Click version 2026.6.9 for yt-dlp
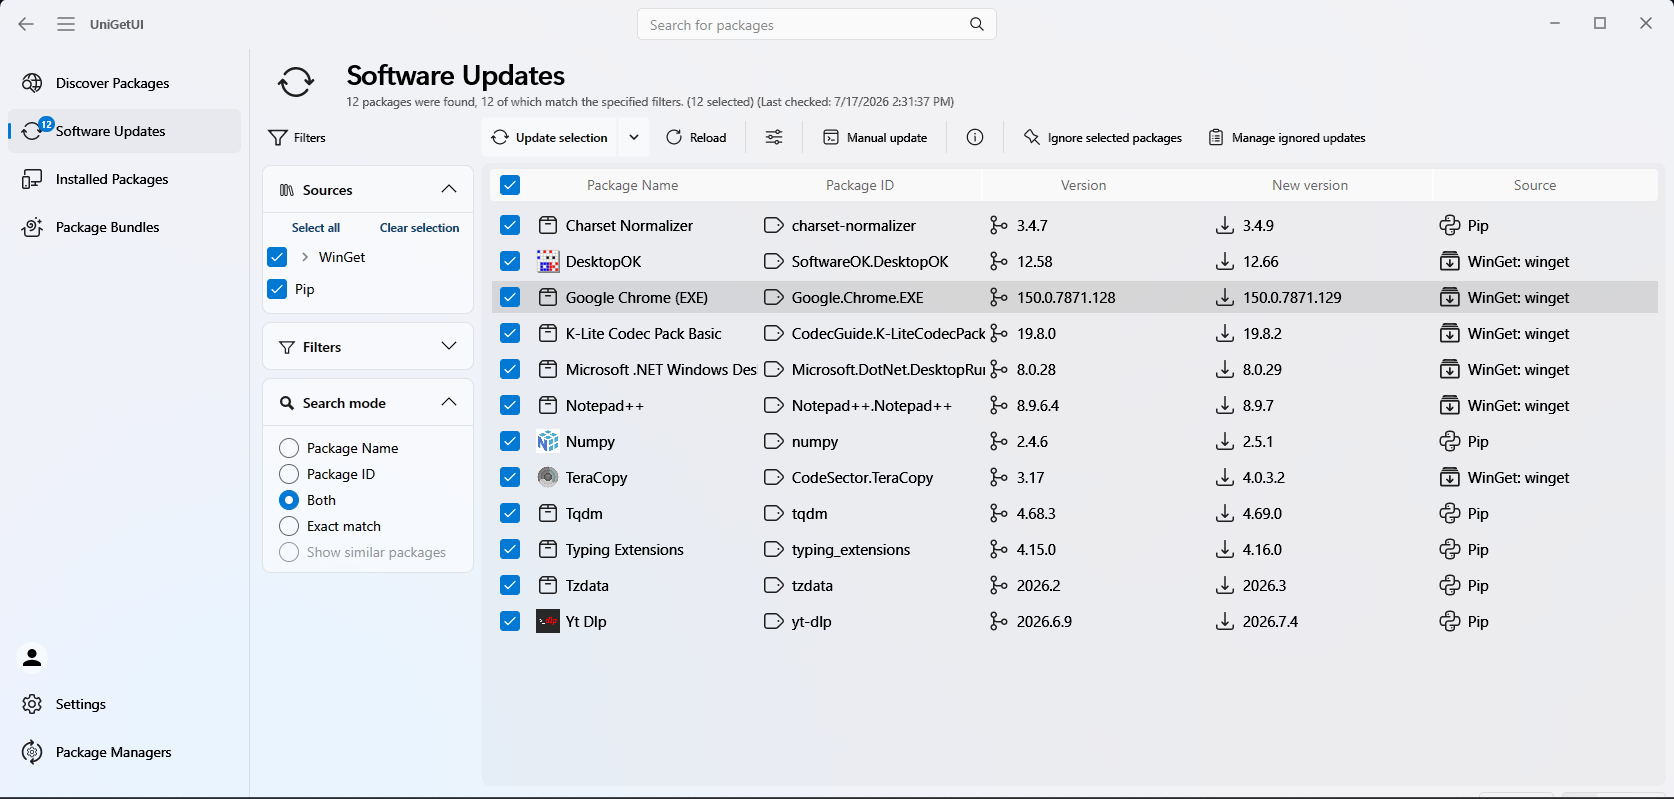 pyautogui.click(x=1044, y=621)
